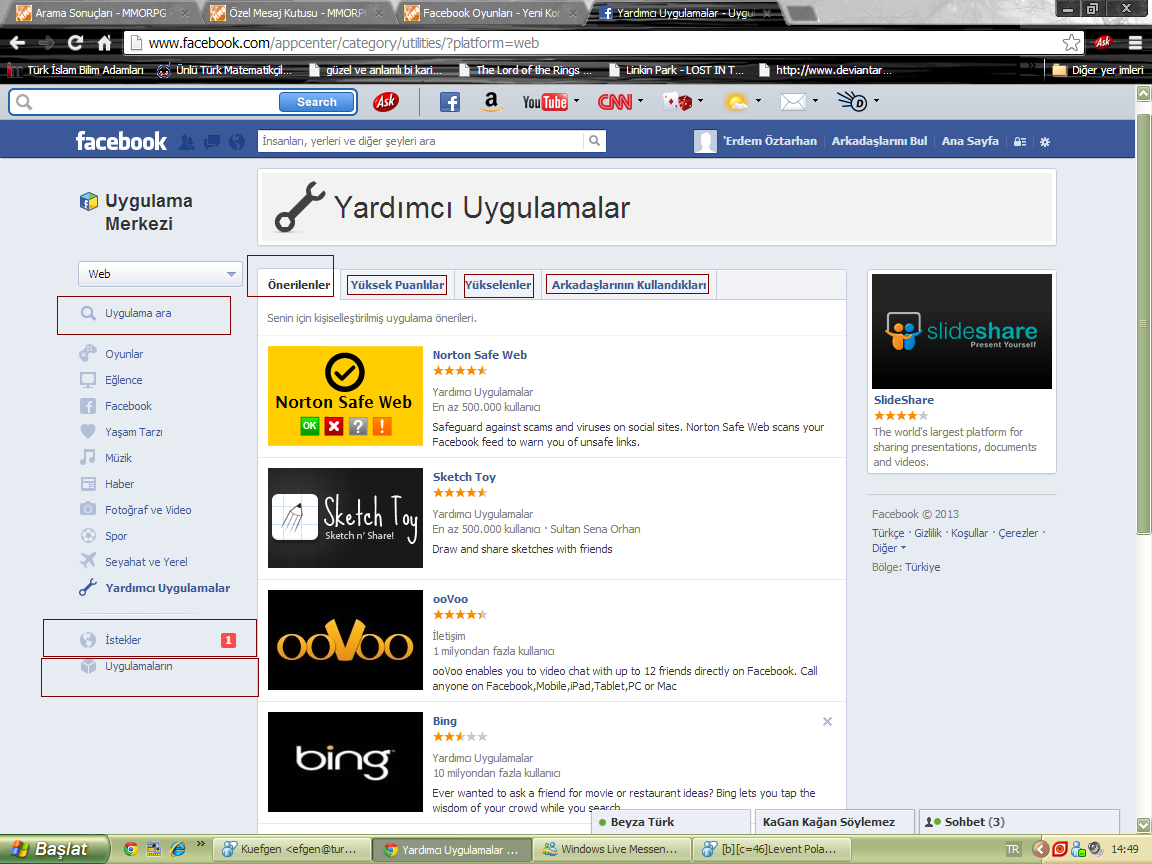This screenshot has width=1152, height=864.
Task: Go to Ana Sayfa
Action: point(970,141)
